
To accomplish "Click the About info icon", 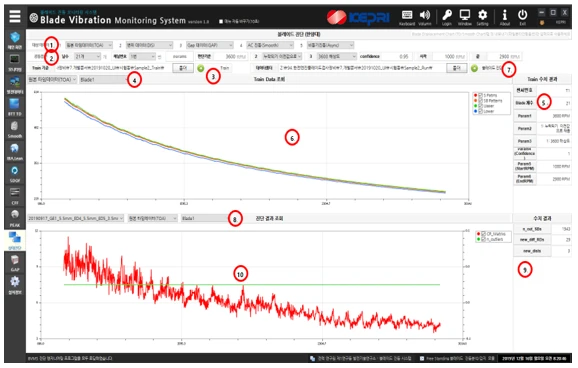I will pos(505,17).
